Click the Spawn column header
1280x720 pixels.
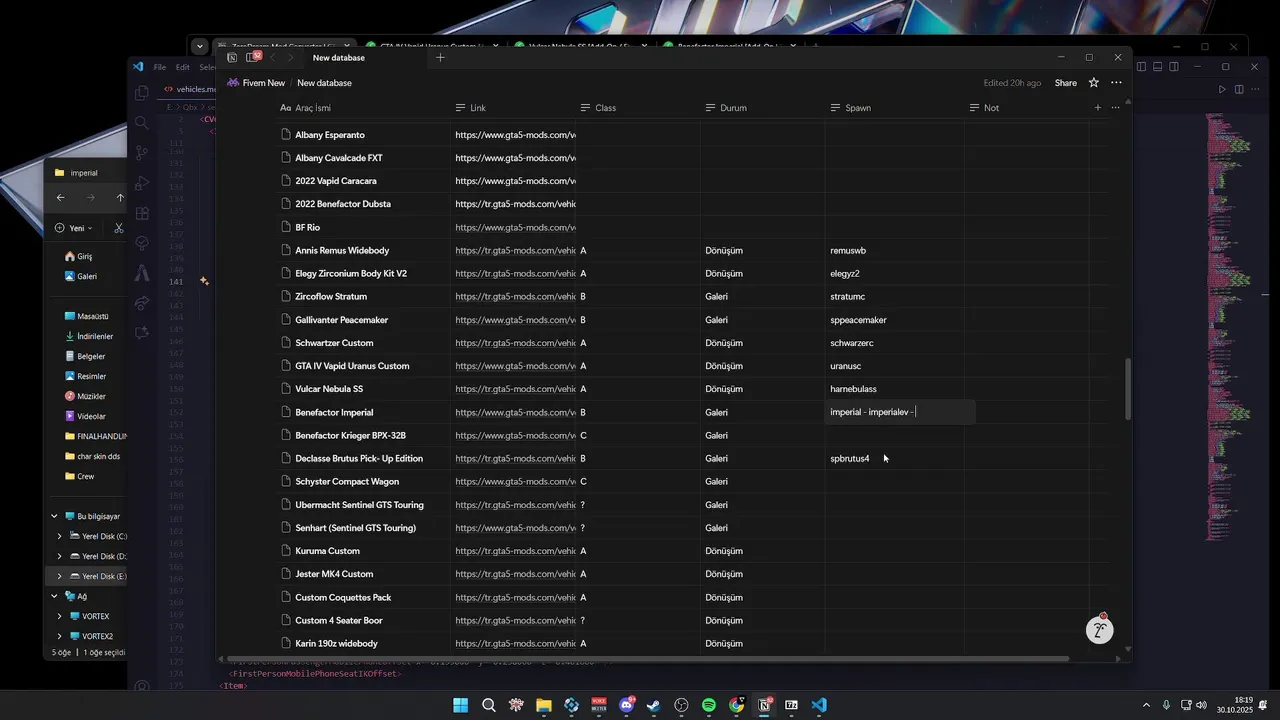pos(894,108)
